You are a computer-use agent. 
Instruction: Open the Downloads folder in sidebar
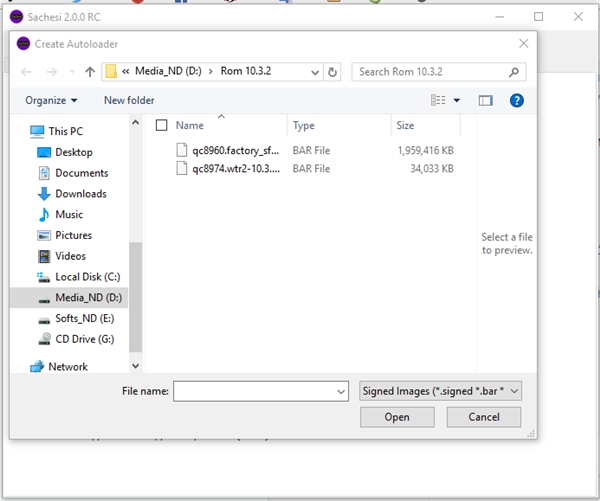80,194
